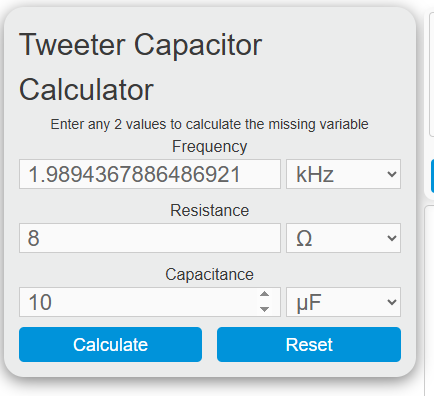The image size is (434, 396).
Task: Open the kHz frequency unit dropdown
Action: [x=343, y=174]
